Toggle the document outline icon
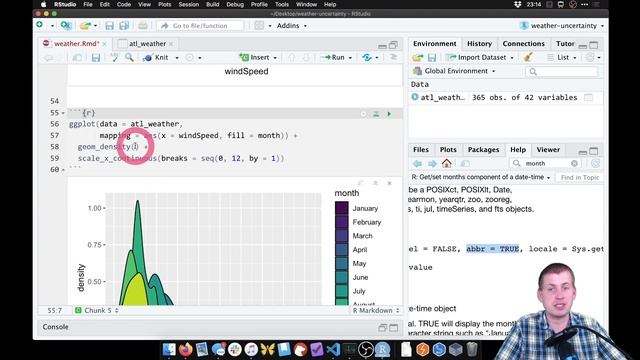Viewport: 640px width, 360px height. 393,57
